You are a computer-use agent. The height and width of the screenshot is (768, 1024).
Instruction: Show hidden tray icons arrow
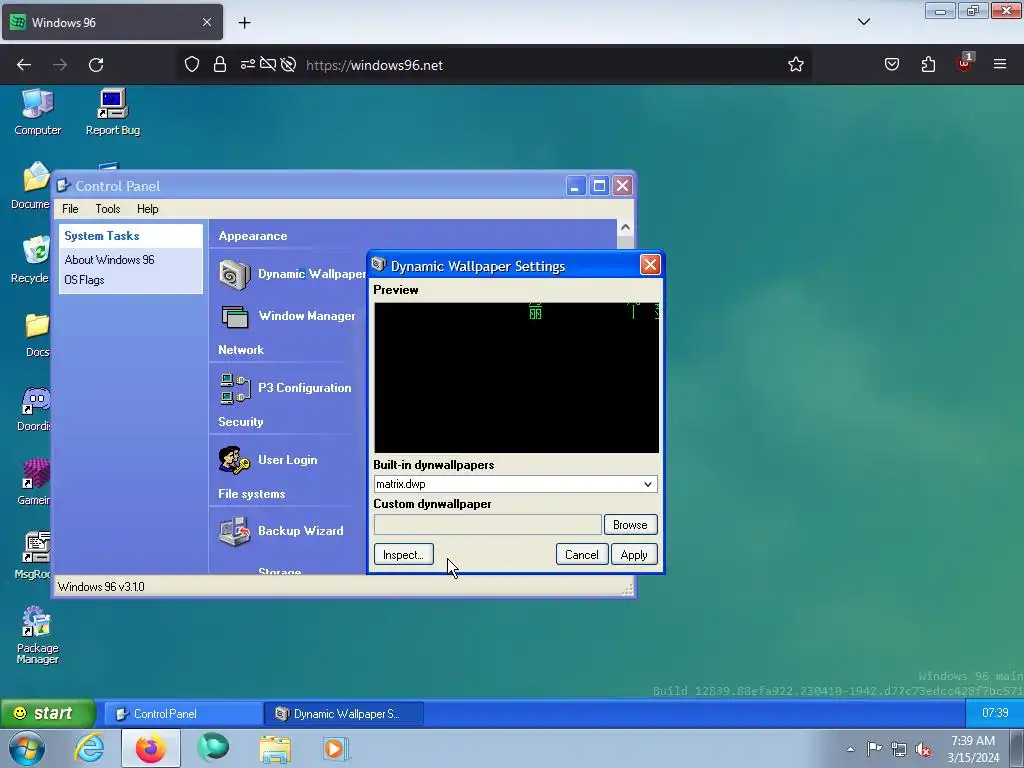tap(850, 749)
